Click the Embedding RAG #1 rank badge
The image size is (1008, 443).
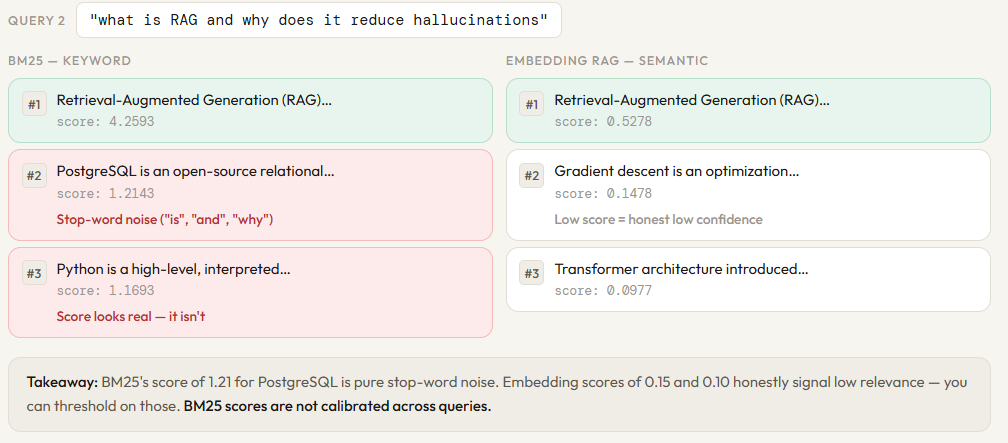532,105
